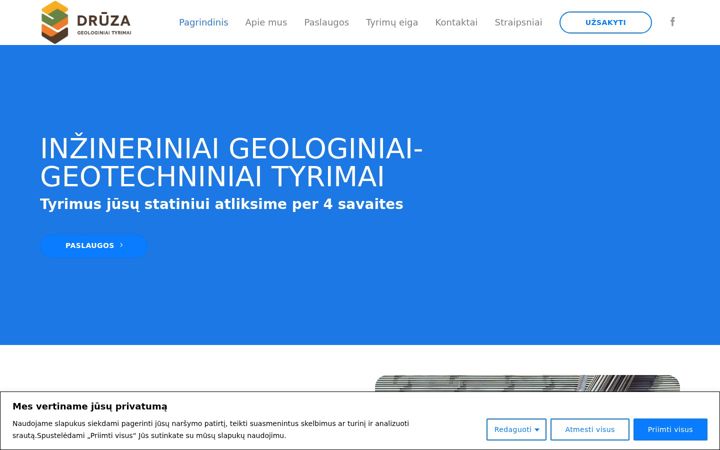Expand the Redaguoti cookie options dropdown
The height and width of the screenshot is (450, 720).
tap(516, 429)
